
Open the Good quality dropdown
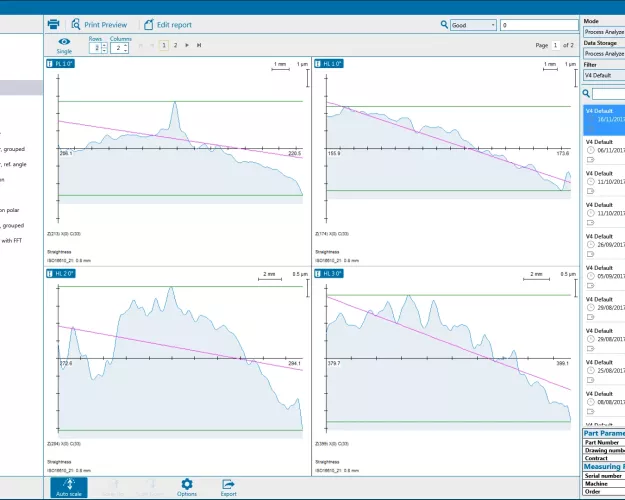pyautogui.click(x=472, y=25)
